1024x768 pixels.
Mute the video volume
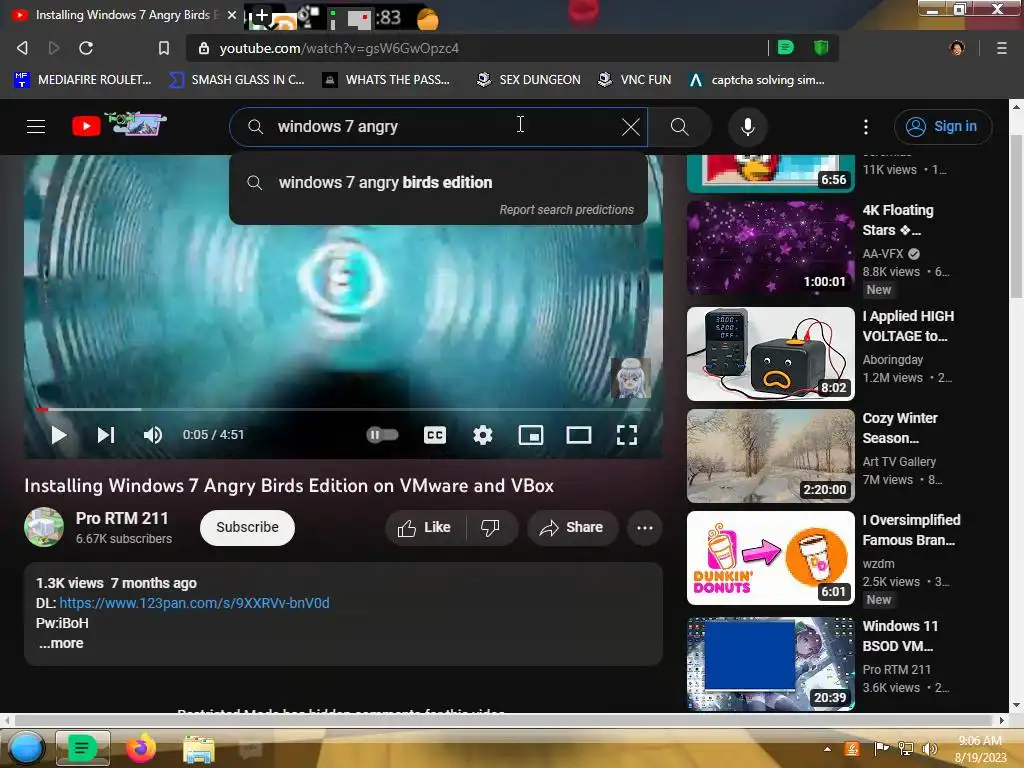[x=153, y=435]
